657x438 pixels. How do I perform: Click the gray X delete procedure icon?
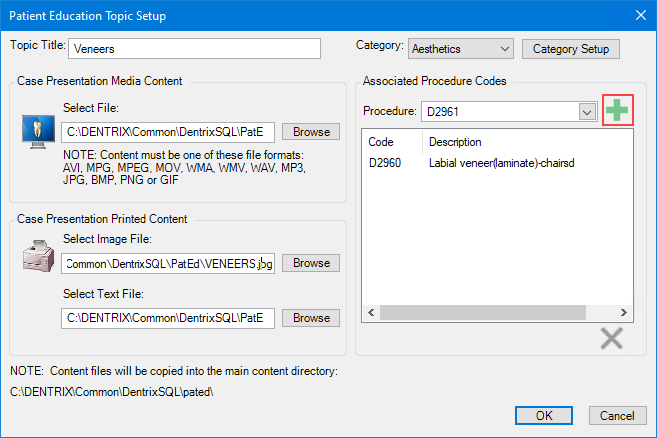611,338
